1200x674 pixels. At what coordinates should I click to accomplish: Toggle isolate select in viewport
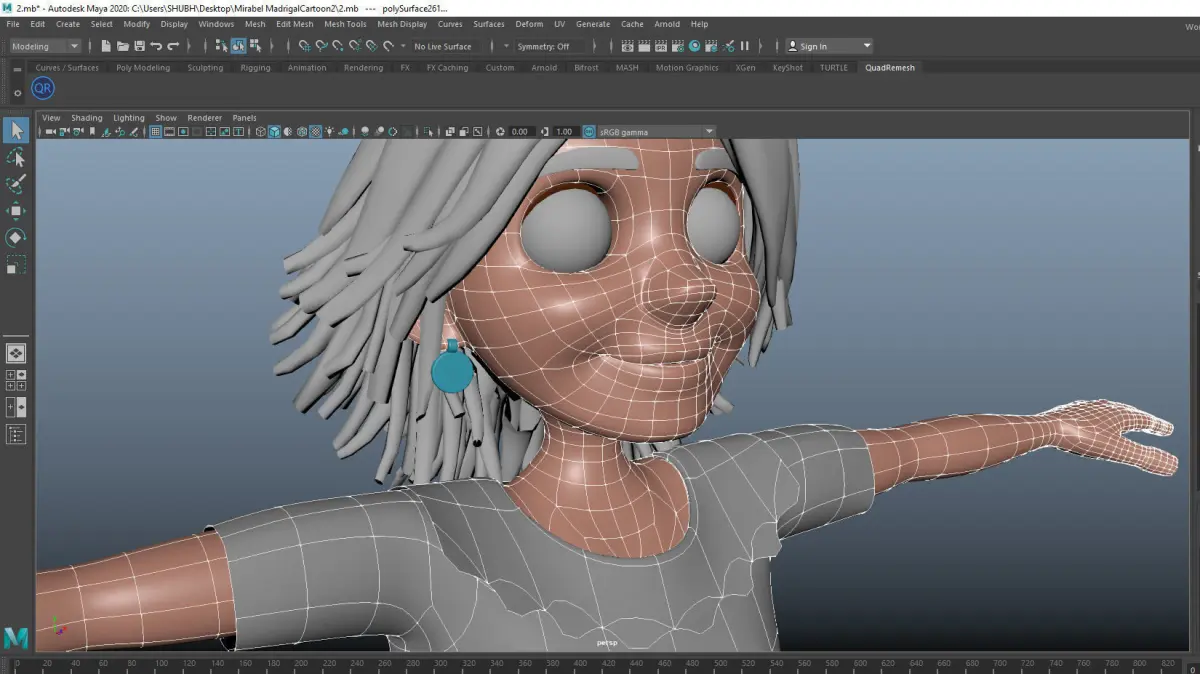[428, 131]
